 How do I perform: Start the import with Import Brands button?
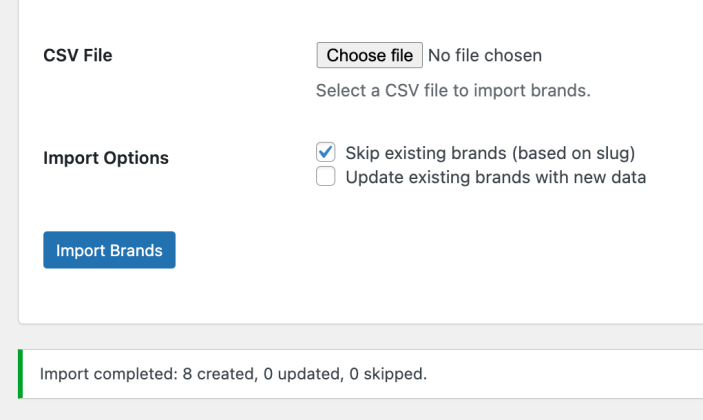109,250
